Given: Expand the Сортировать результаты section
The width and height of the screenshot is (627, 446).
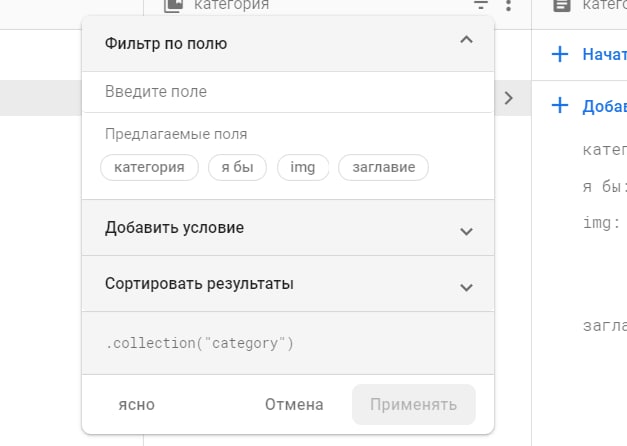Looking at the screenshot, I should (465, 287).
